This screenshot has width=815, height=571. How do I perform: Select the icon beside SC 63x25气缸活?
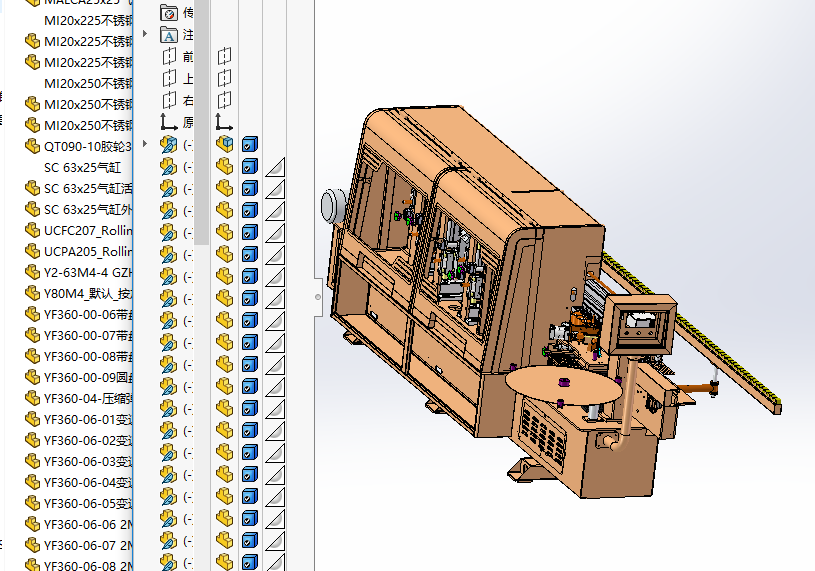[x=32, y=188]
